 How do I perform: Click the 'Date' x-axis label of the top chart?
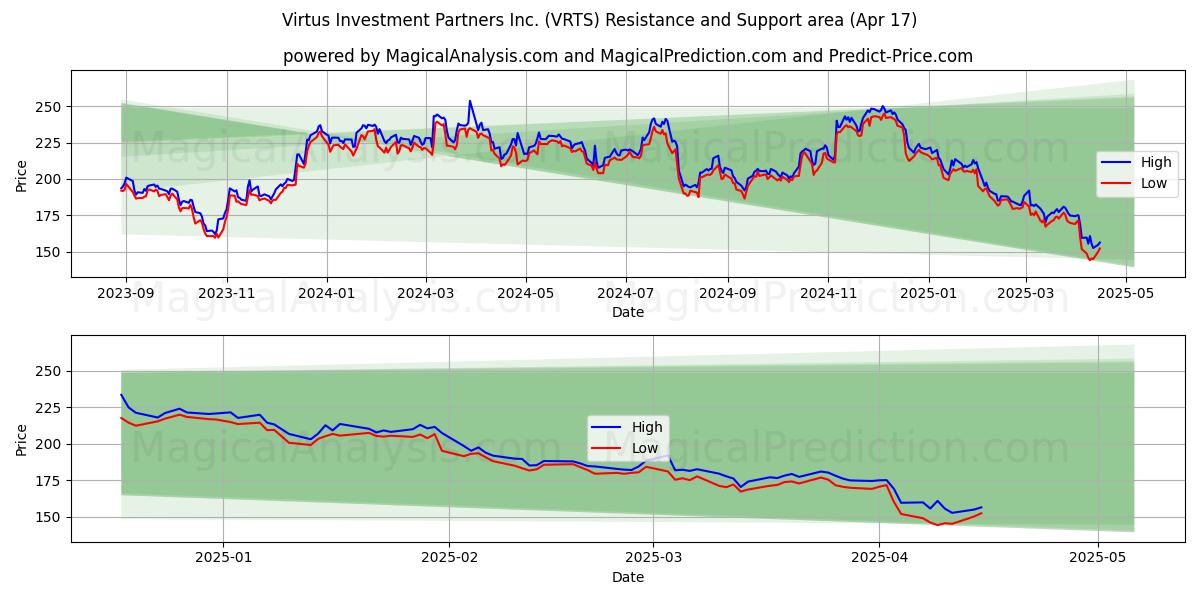point(628,313)
